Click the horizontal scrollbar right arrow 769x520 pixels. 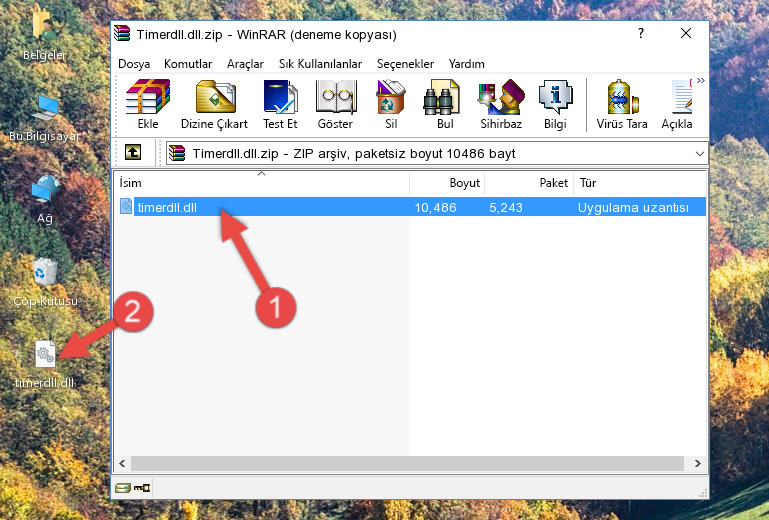point(697,463)
